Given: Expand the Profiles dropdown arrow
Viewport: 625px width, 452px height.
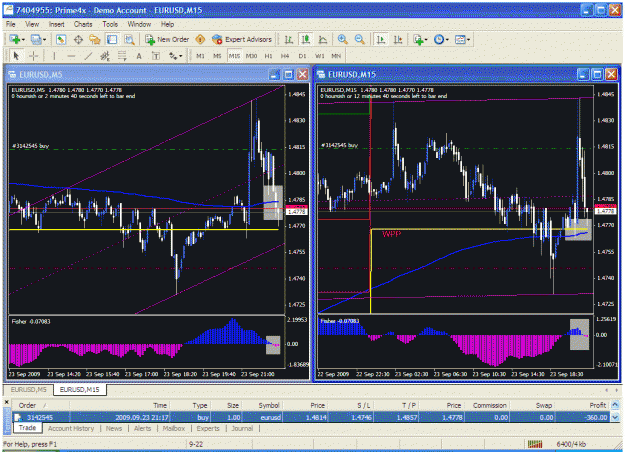Looking at the screenshot, I should [44, 40].
